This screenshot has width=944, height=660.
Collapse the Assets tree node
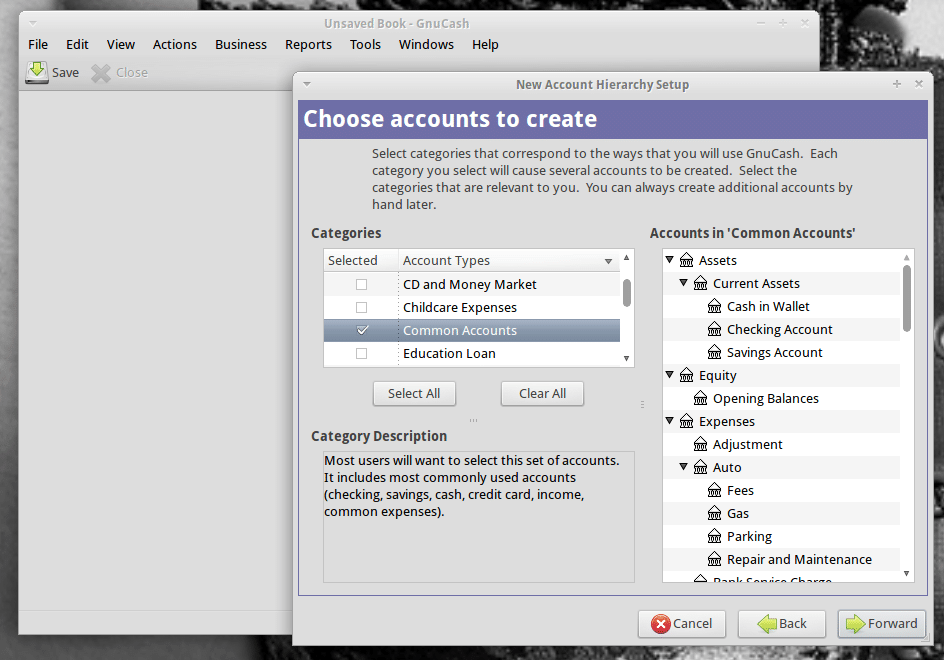670,261
